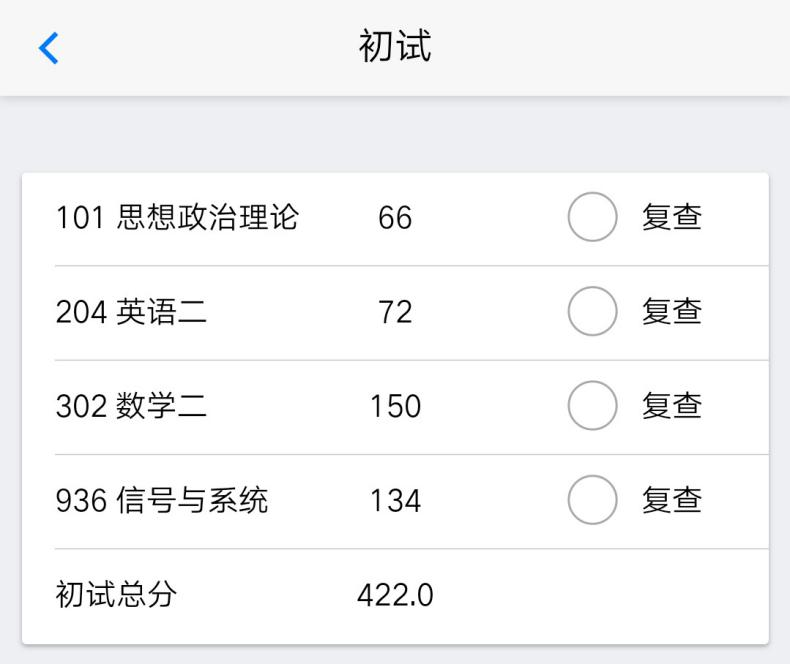
Task: Click 复查 label in the 数学二 row
Action: point(671,406)
